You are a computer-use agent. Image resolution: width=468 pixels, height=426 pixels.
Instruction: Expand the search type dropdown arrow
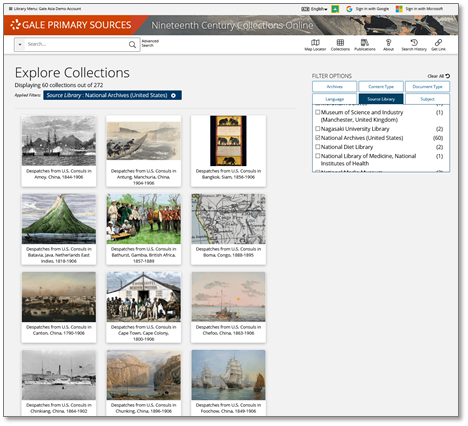point(20,44)
